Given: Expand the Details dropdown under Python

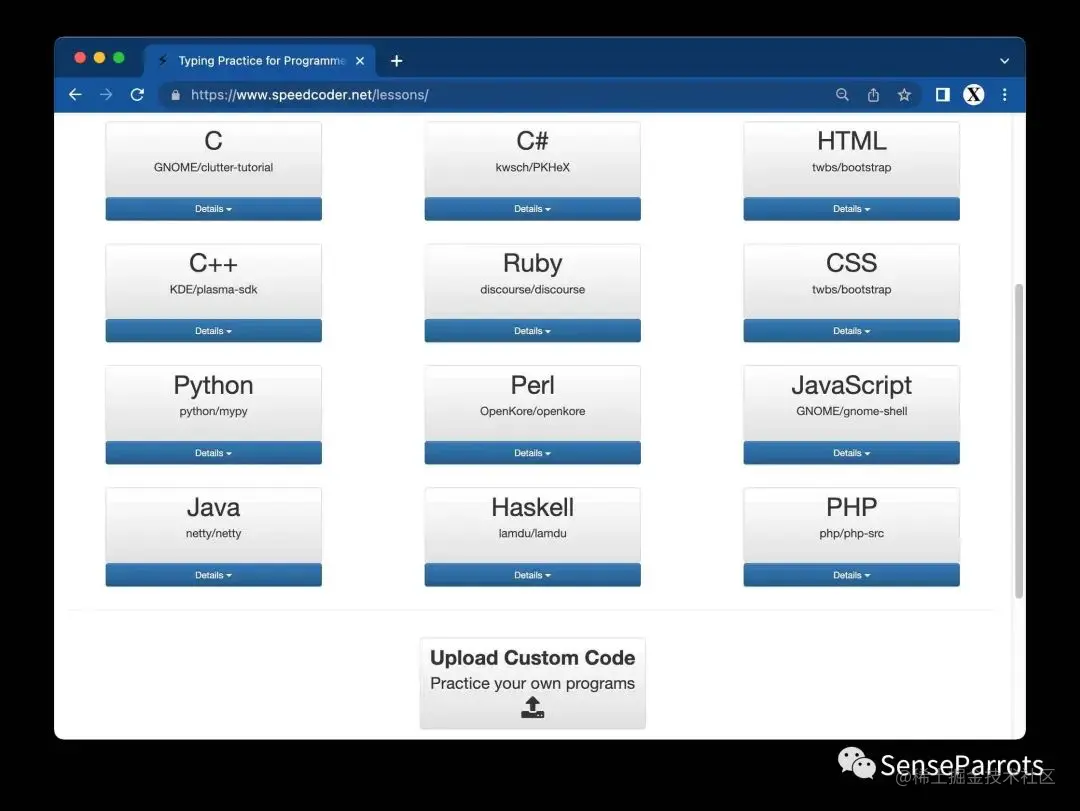Looking at the screenshot, I should click(x=213, y=453).
